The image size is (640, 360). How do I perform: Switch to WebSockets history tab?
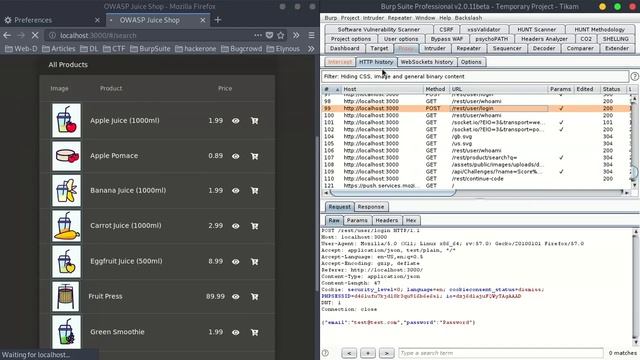427,62
